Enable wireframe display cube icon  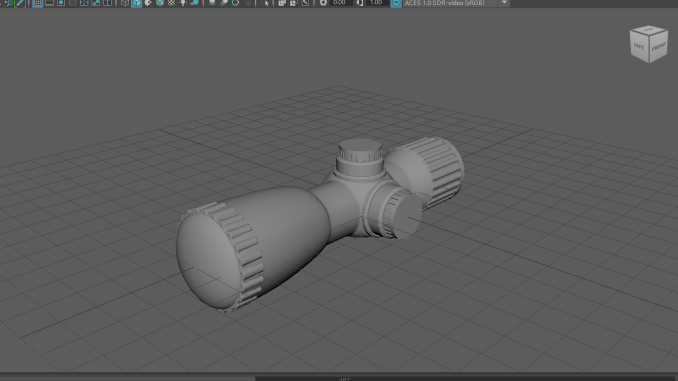click(x=125, y=3)
